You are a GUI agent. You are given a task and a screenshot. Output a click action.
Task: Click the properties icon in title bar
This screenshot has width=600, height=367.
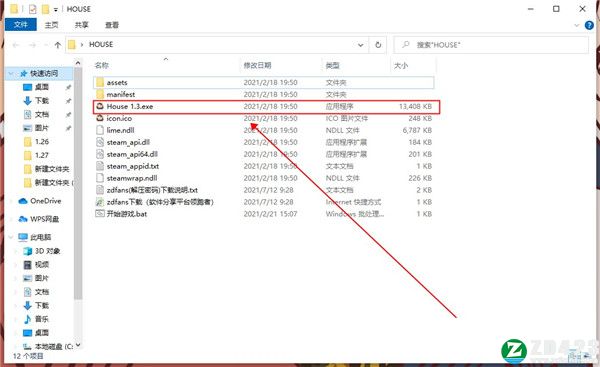[x=33, y=9]
